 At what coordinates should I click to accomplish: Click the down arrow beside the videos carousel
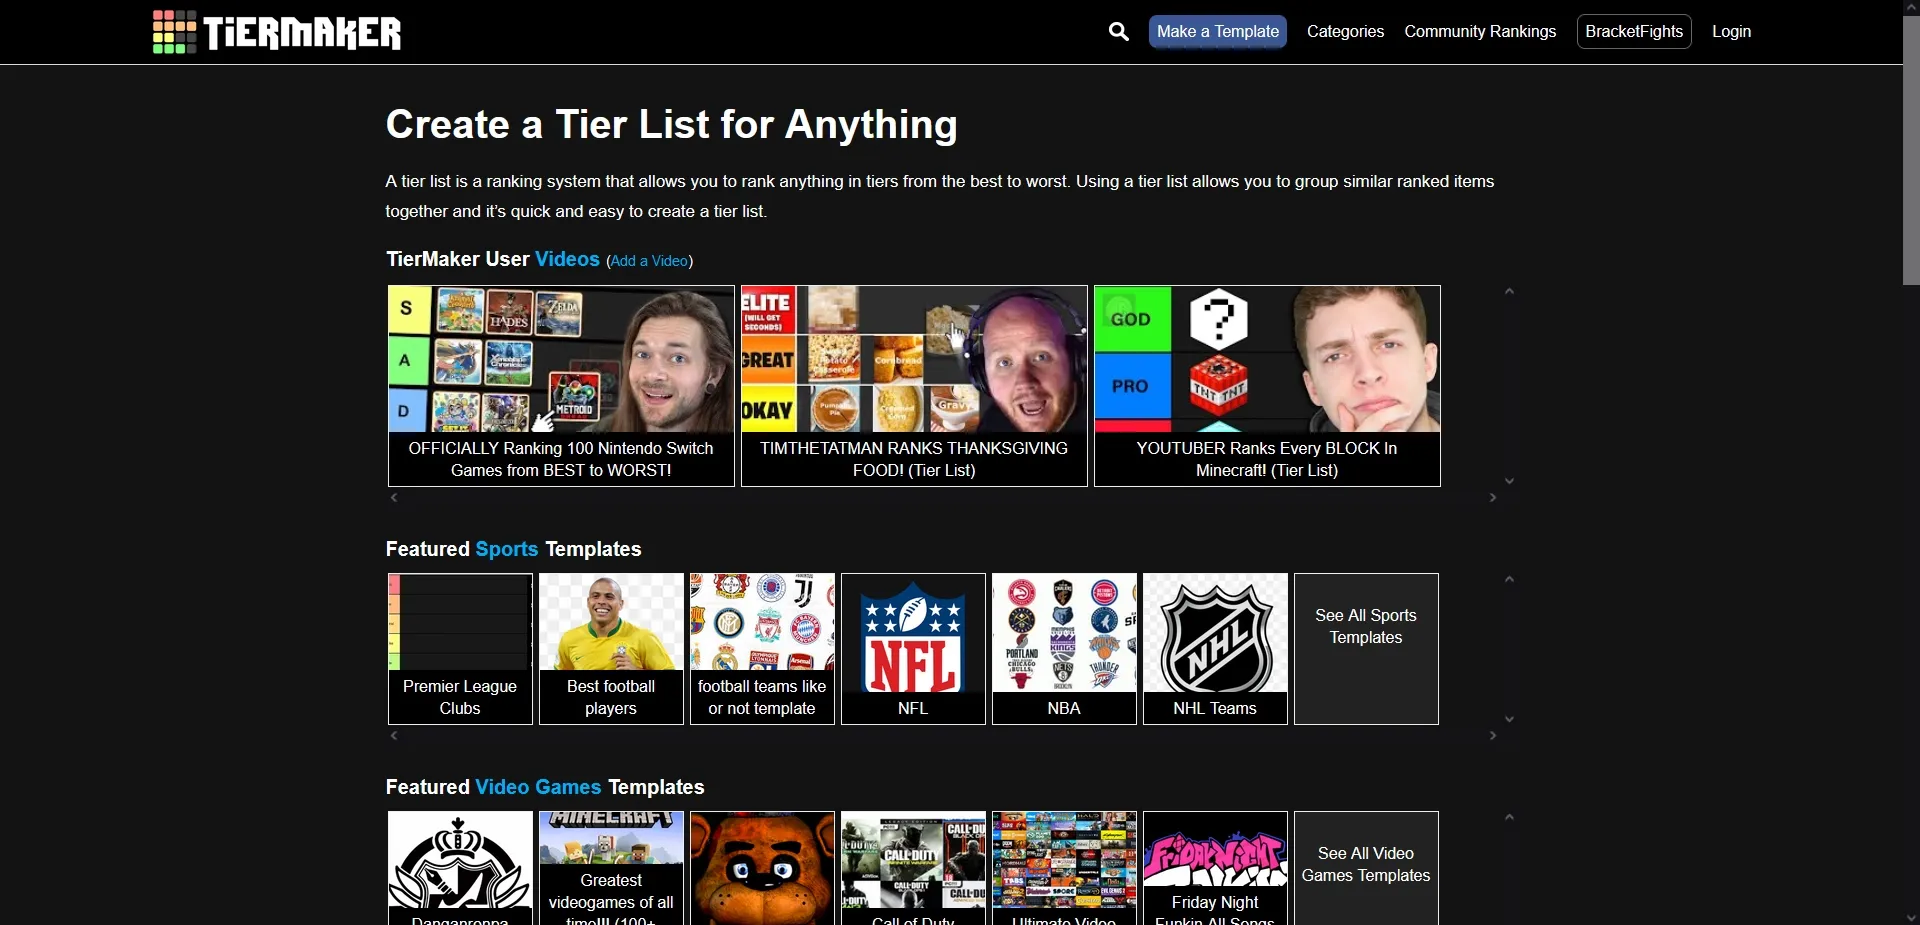point(1510,481)
